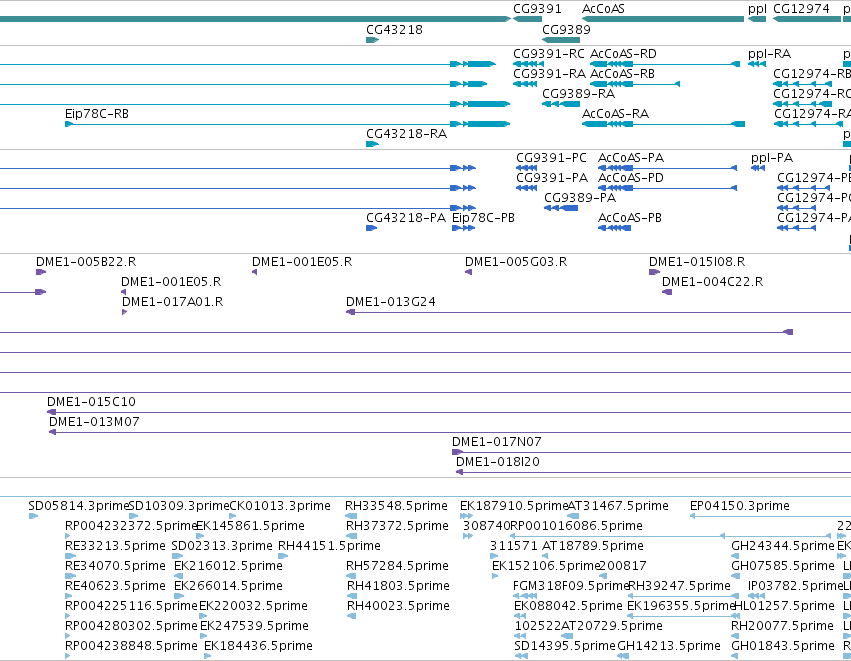Click the CG9391 gene label
851x661 pixels.
pyautogui.click(x=537, y=9)
